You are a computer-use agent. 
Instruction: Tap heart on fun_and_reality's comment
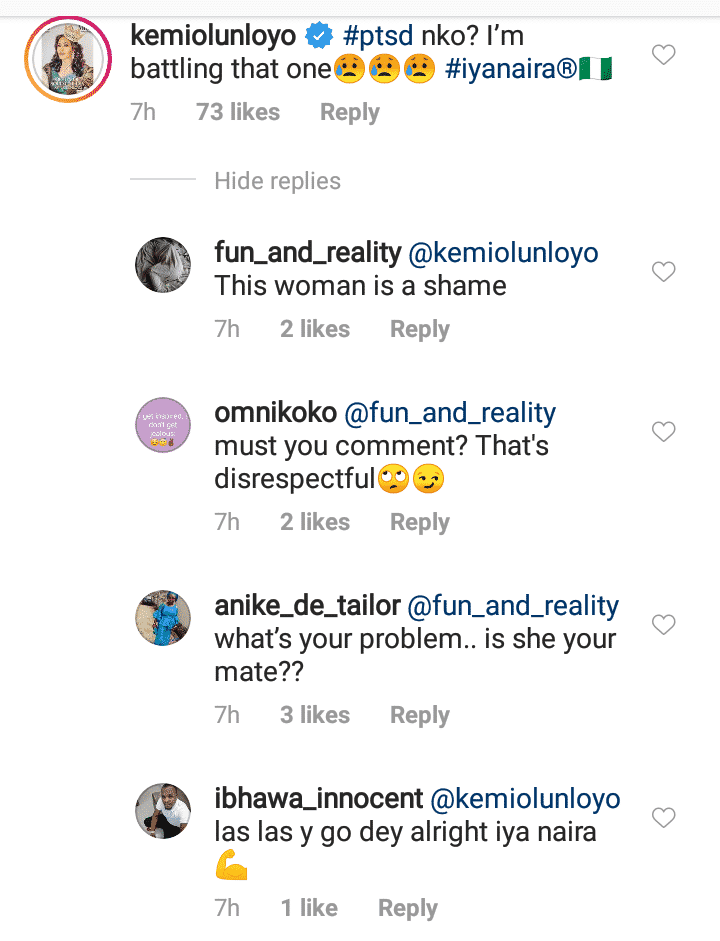[664, 271]
